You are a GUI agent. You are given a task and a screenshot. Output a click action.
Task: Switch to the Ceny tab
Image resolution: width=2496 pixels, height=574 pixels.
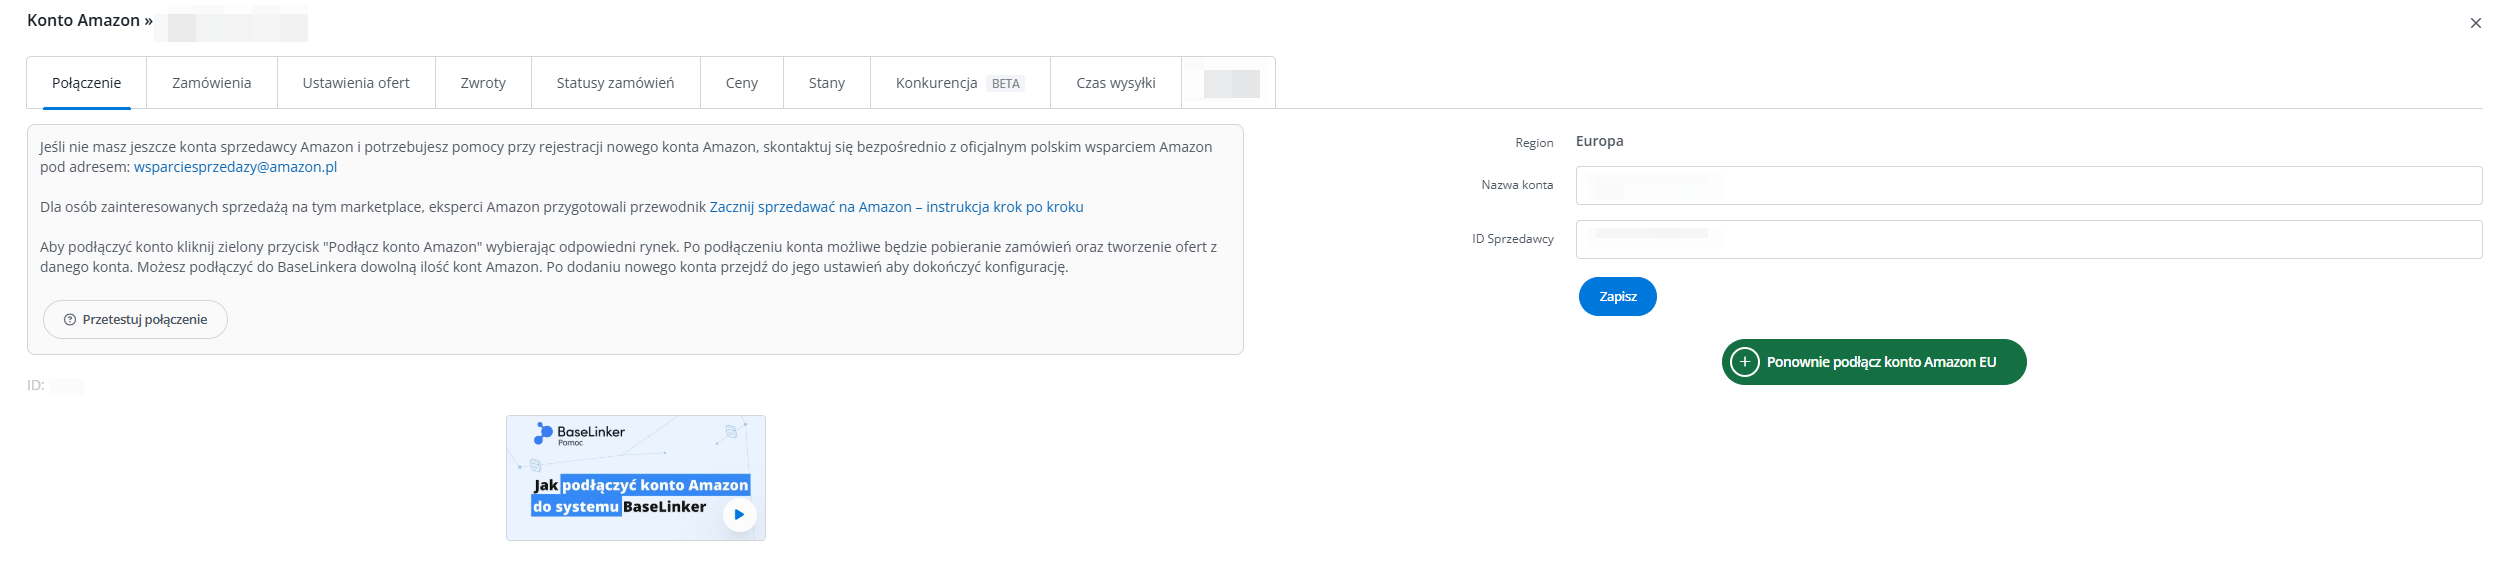(x=741, y=83)
